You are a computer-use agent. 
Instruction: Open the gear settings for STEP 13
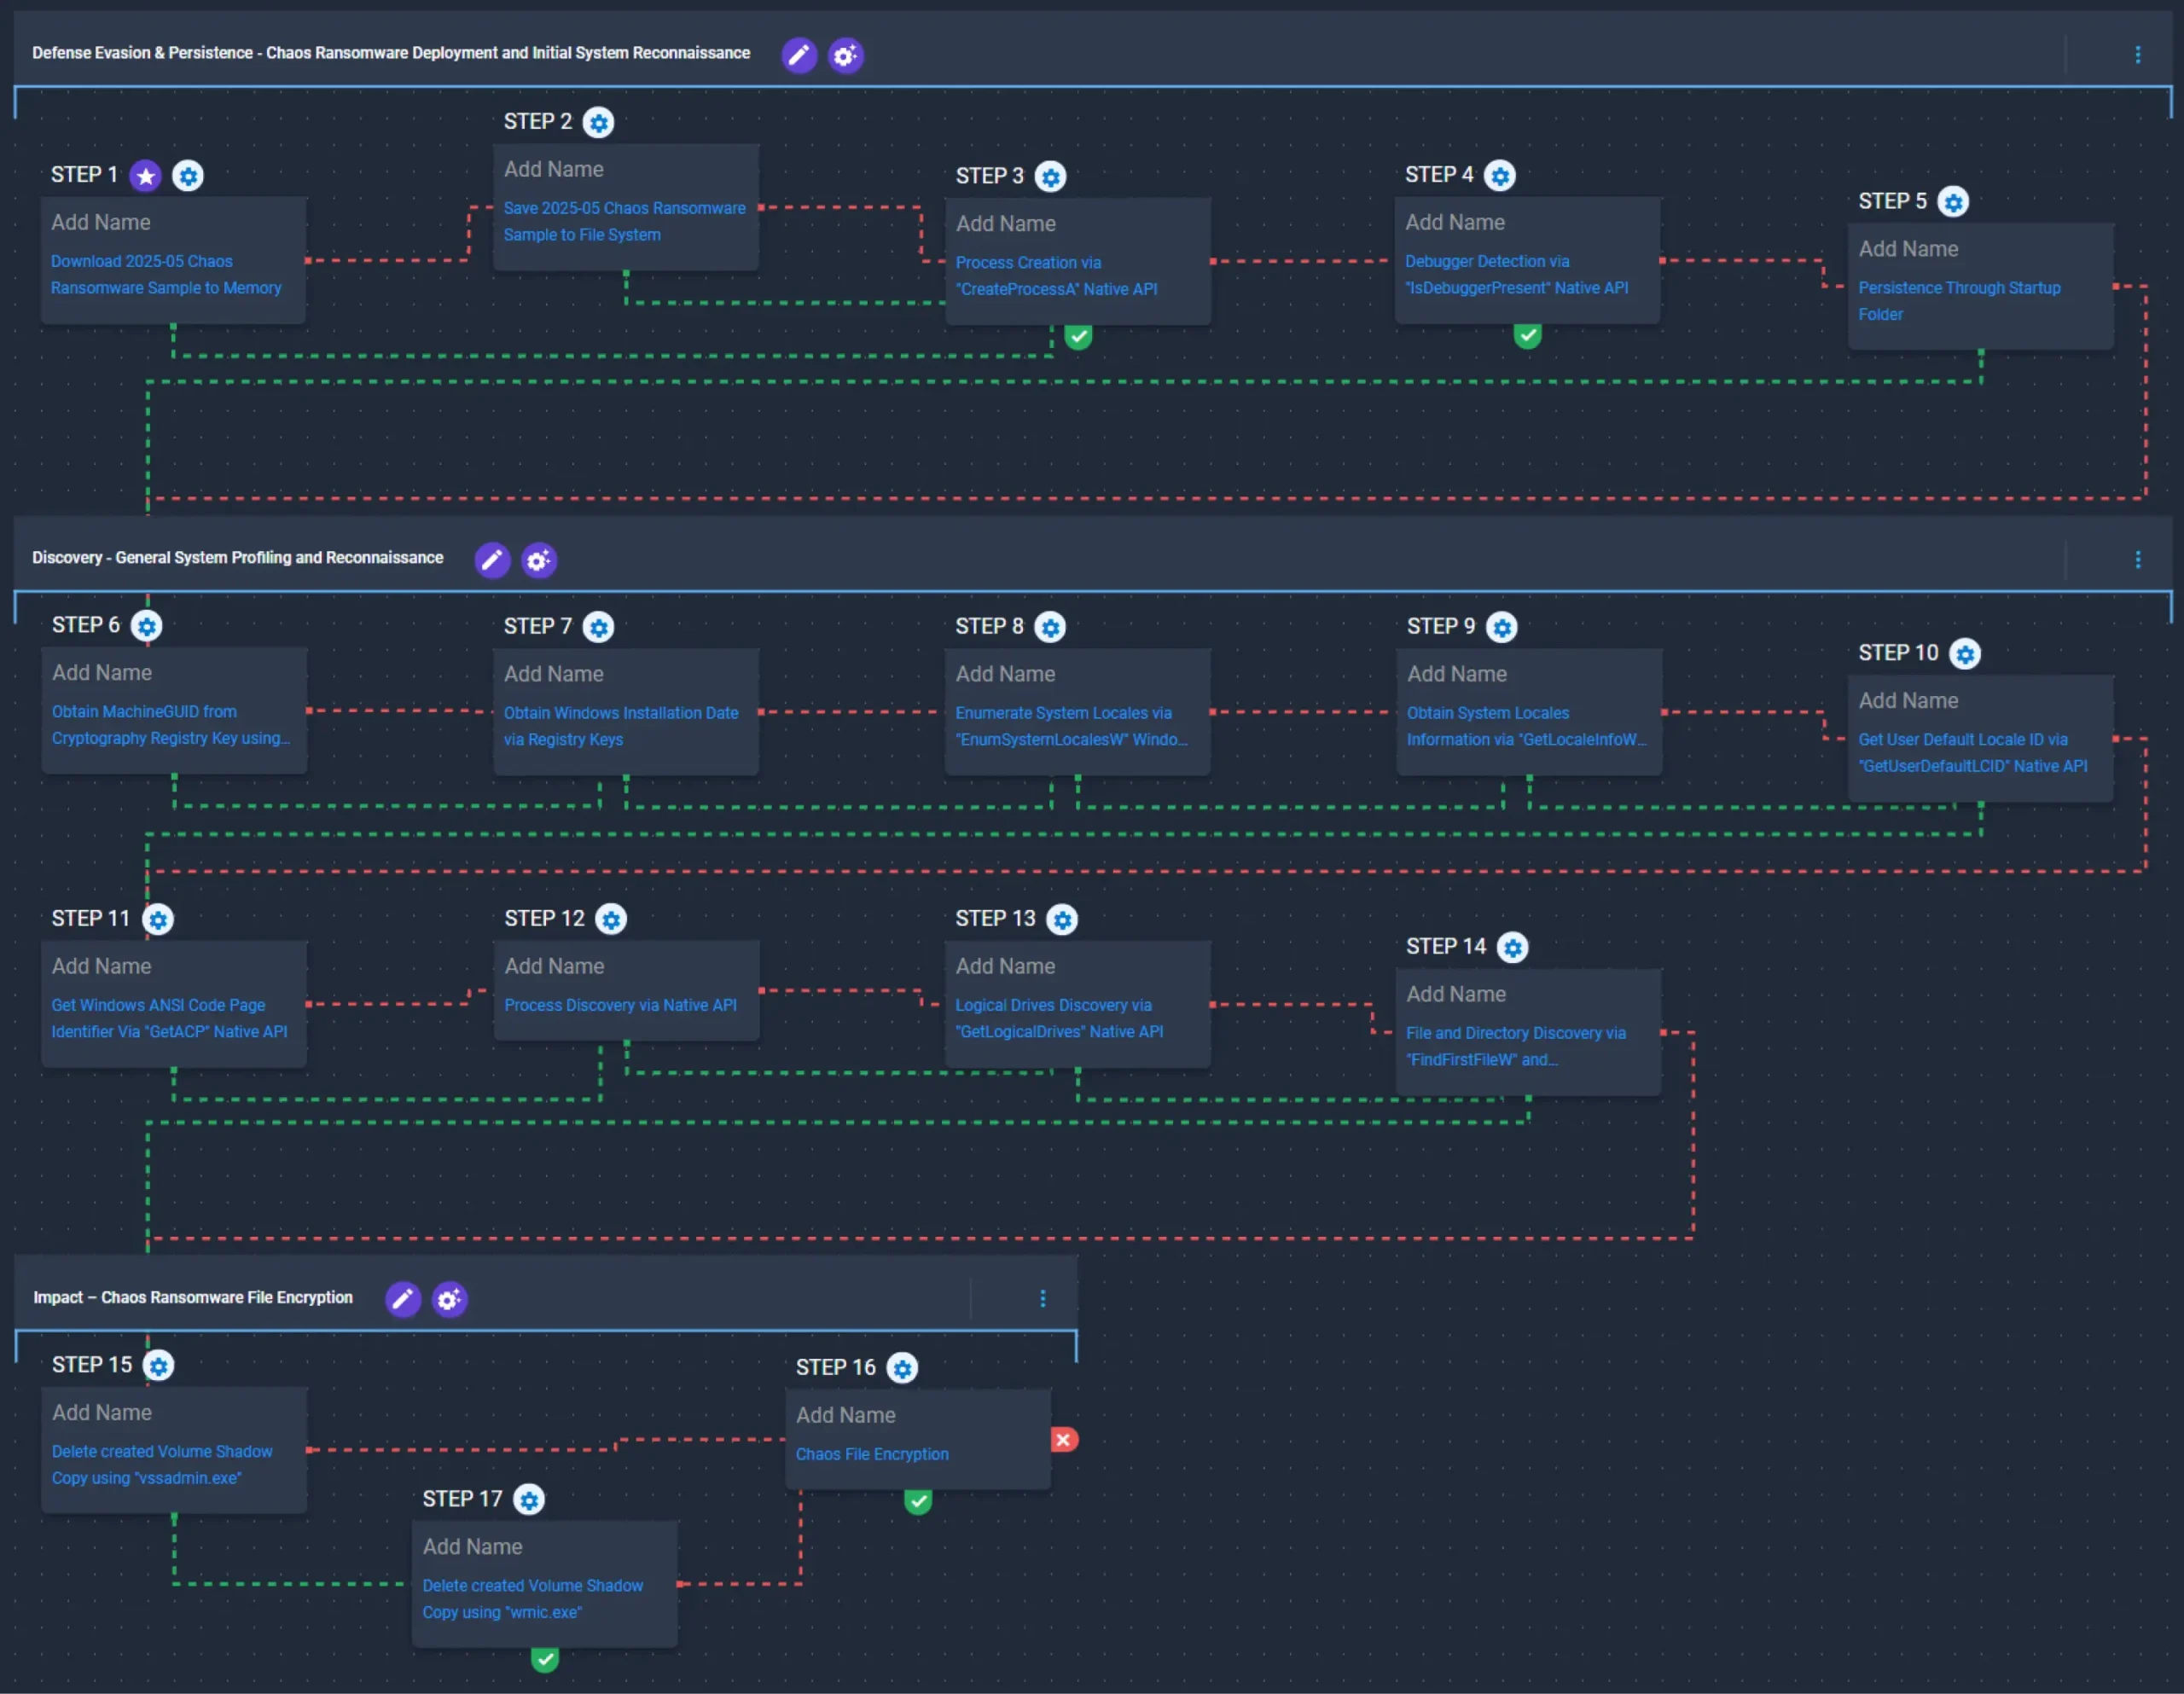pyautogui.click(x=1062, y=920)
